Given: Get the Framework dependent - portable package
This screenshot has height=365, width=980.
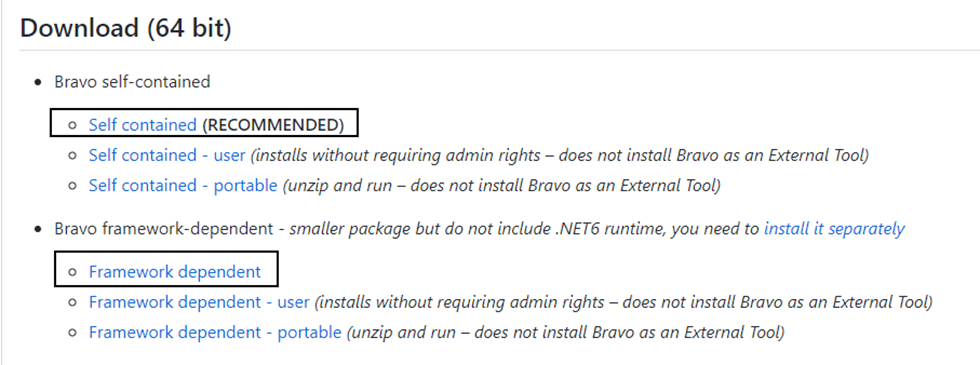Looking at the screenshot, I should click(215, 332).
